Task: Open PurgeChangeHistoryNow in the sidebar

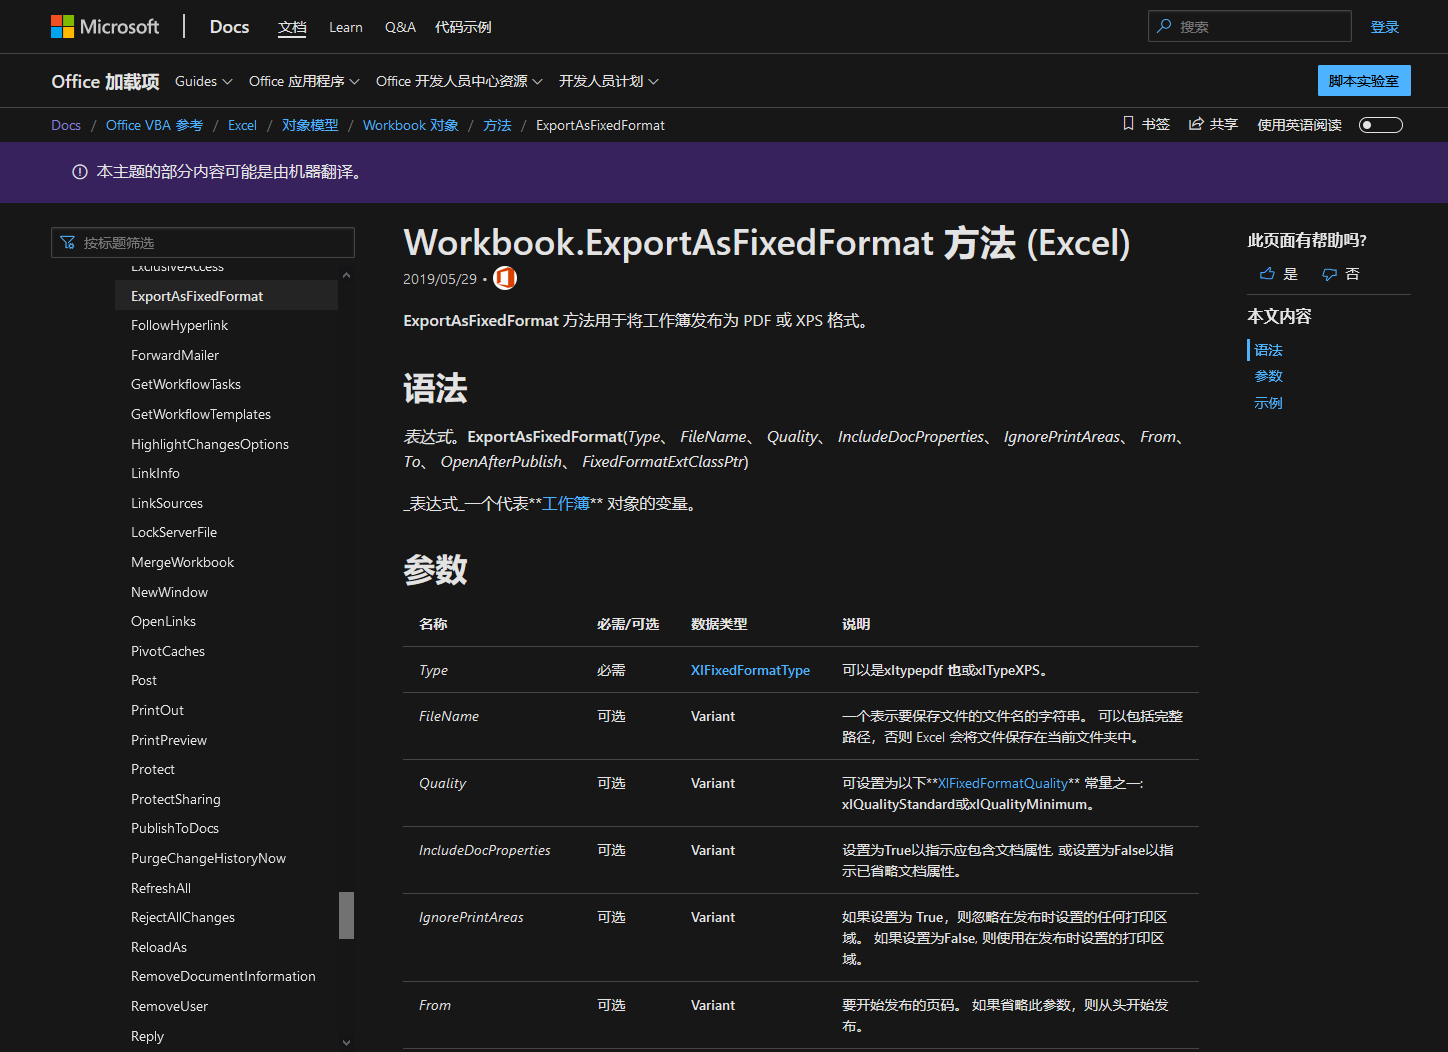Action: point(208,858)
